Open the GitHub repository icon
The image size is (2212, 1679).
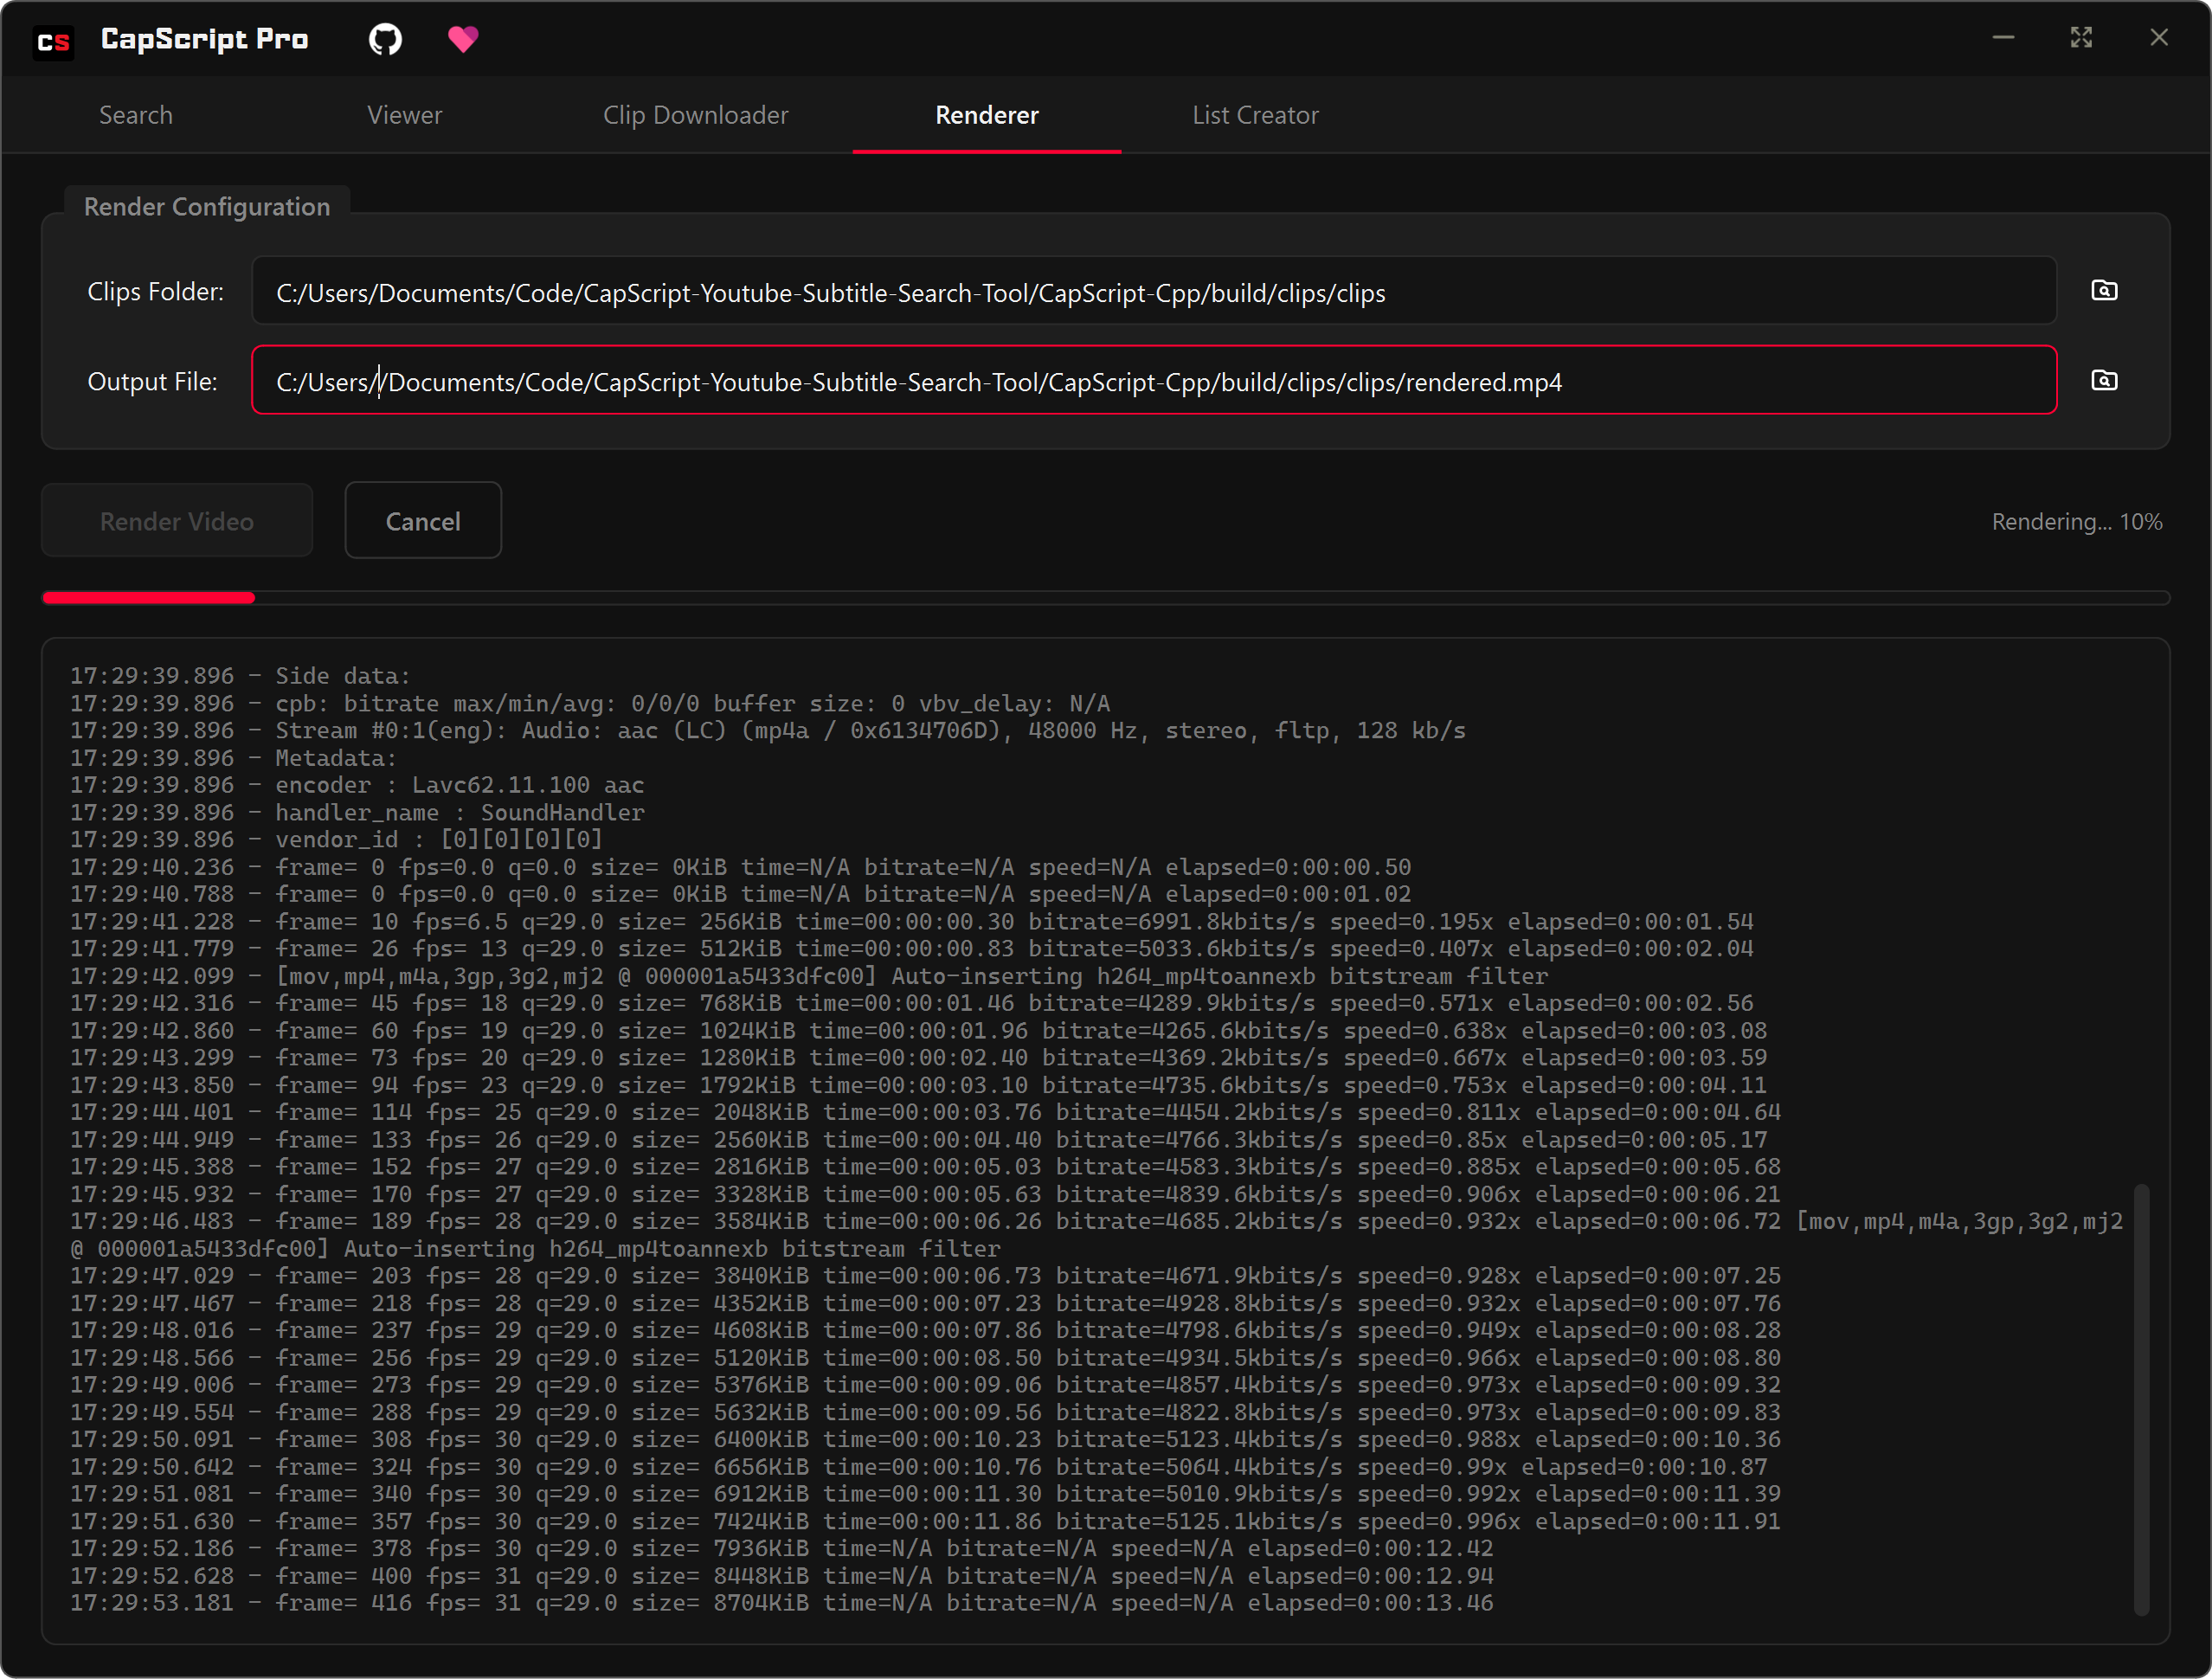pyautogui.click(x=385, y=39)
